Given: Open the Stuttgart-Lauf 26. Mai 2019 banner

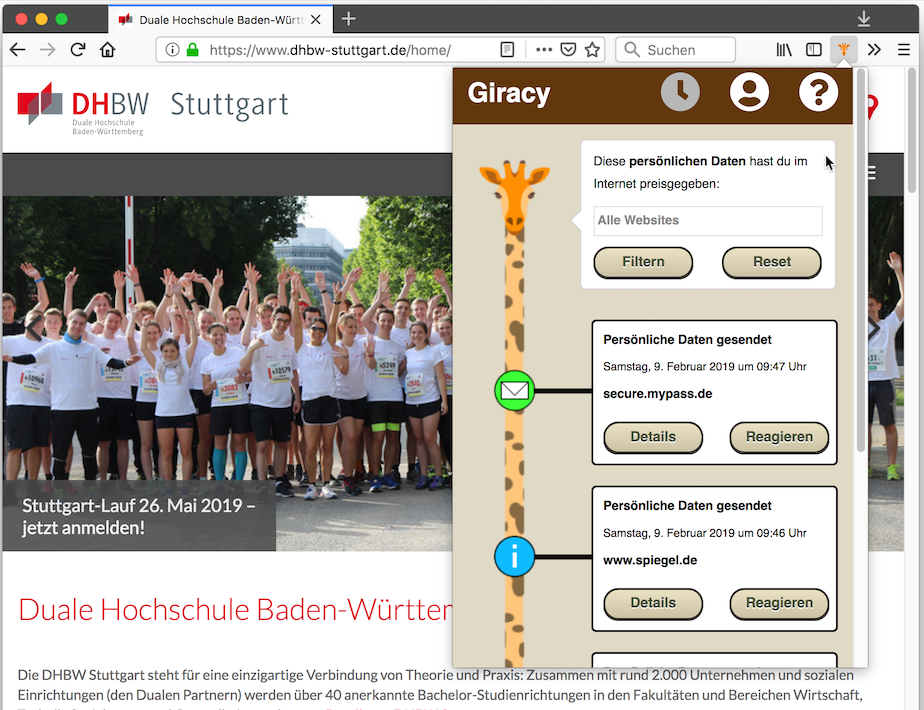Looking at the screenshot, I should (x=139, y=516).
